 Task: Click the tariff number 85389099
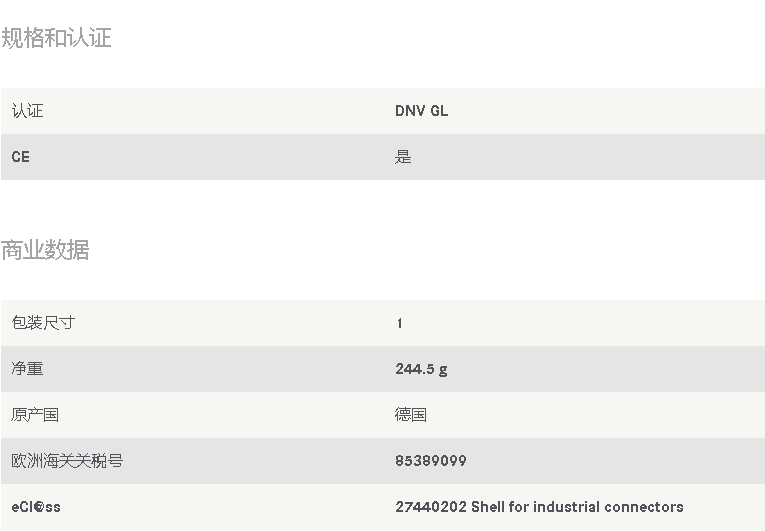click(431, 461)
